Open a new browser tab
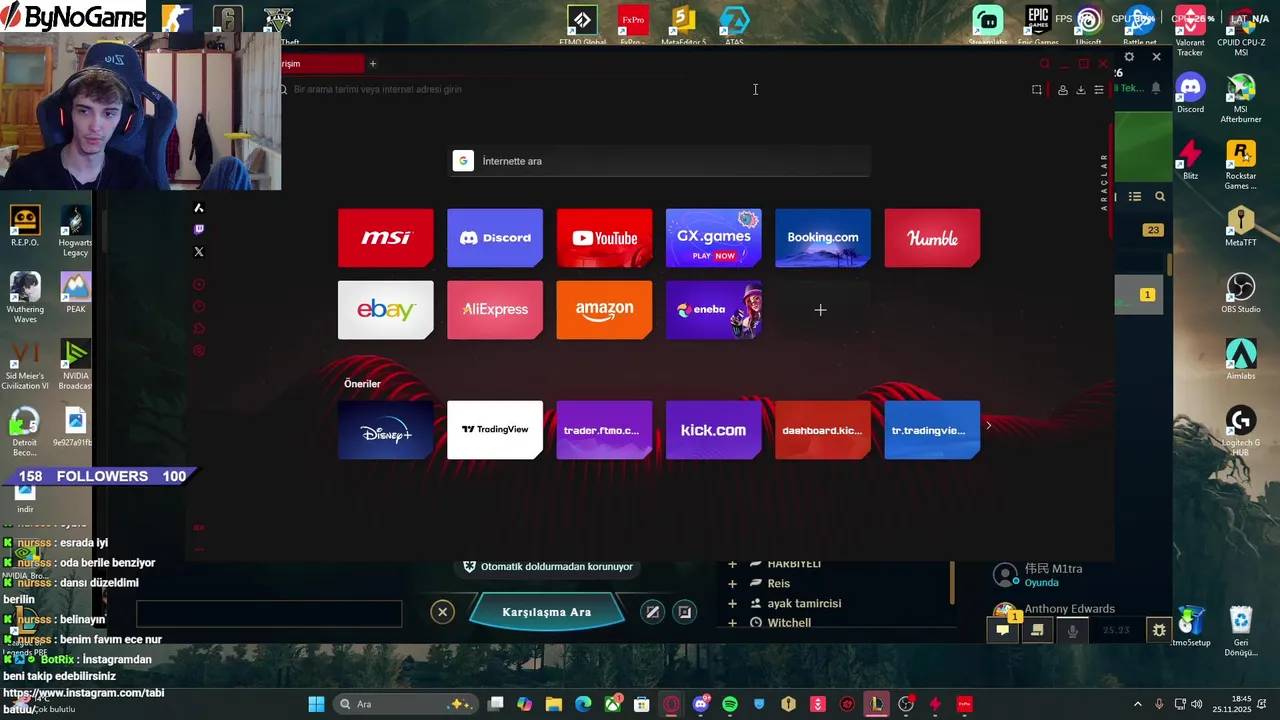Screen dimensions: 1280x720 pyautogui.click(x=373, y=64)
